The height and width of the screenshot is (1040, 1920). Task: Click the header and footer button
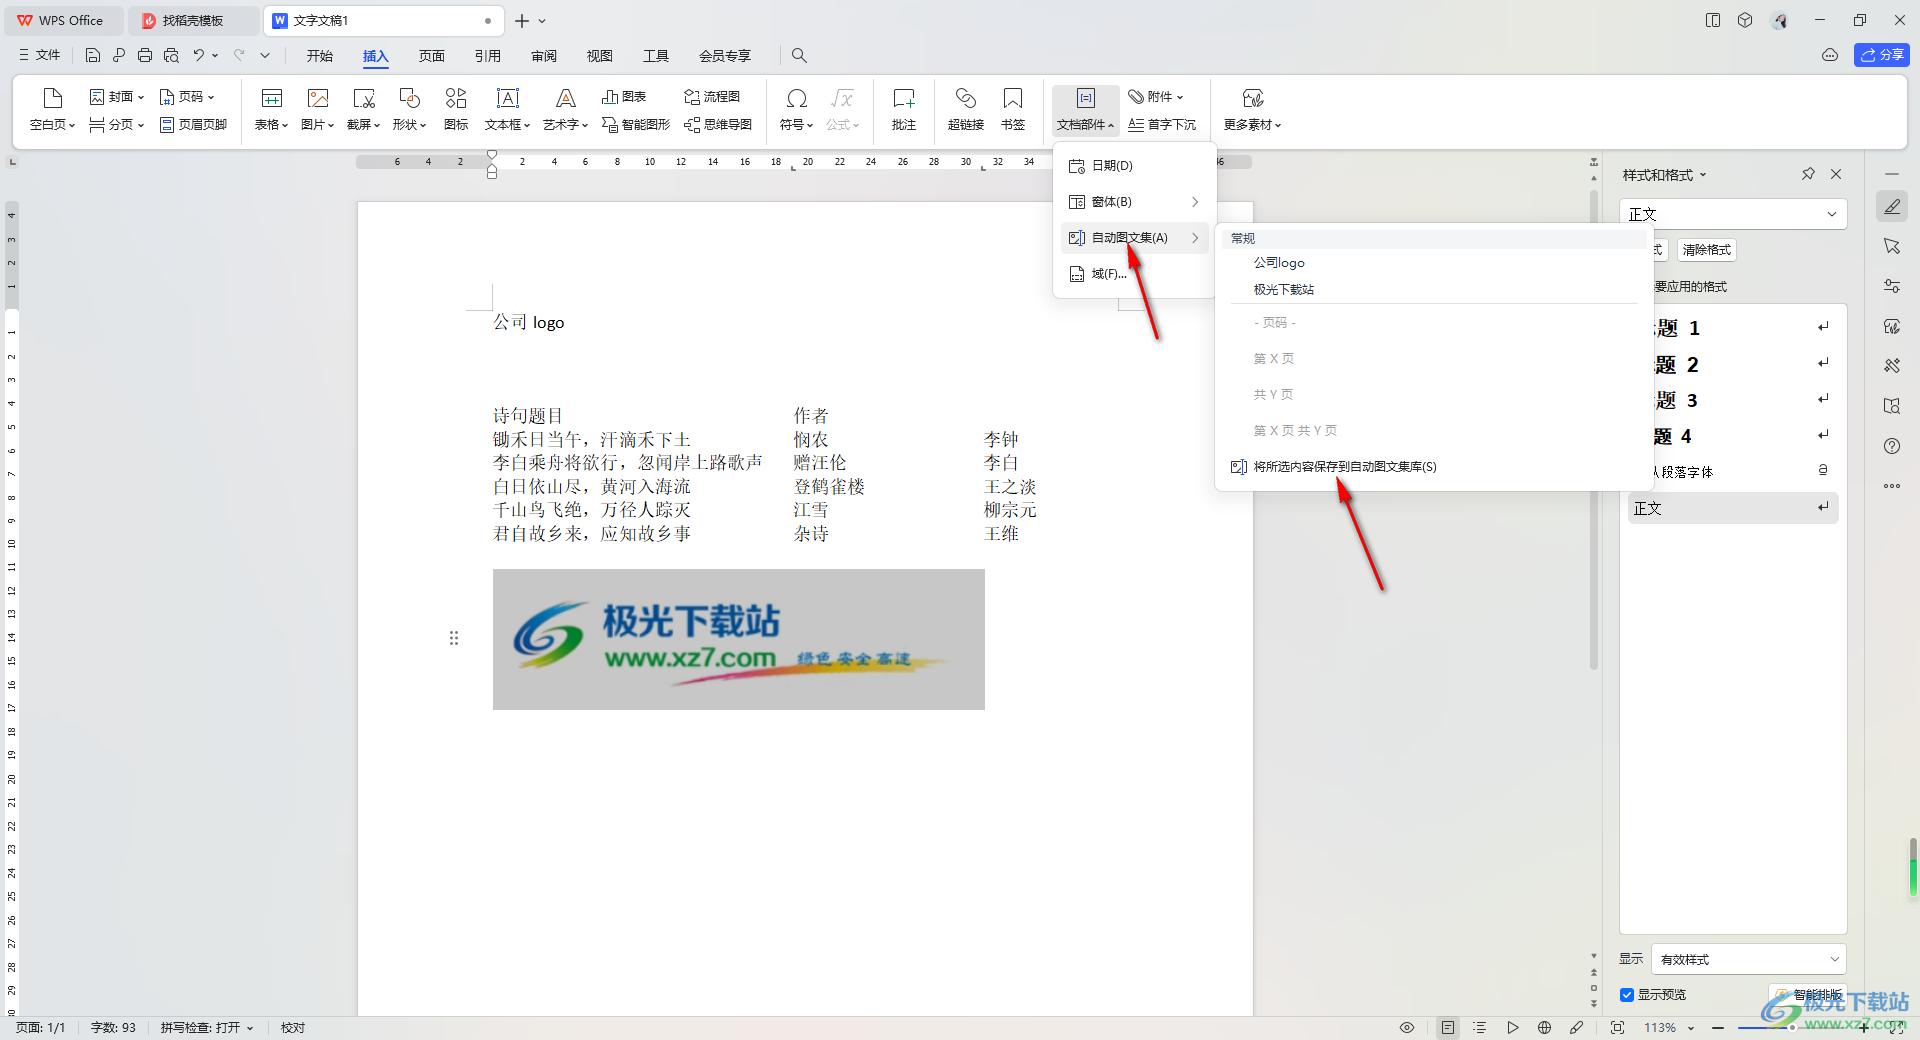pos(194,125)
